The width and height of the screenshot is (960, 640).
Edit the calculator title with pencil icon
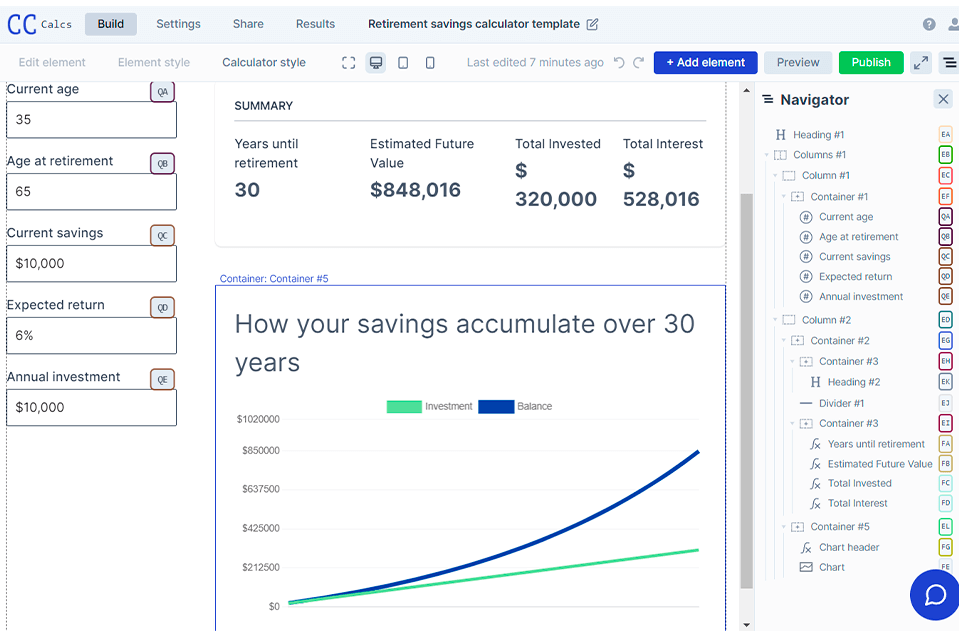592,24
